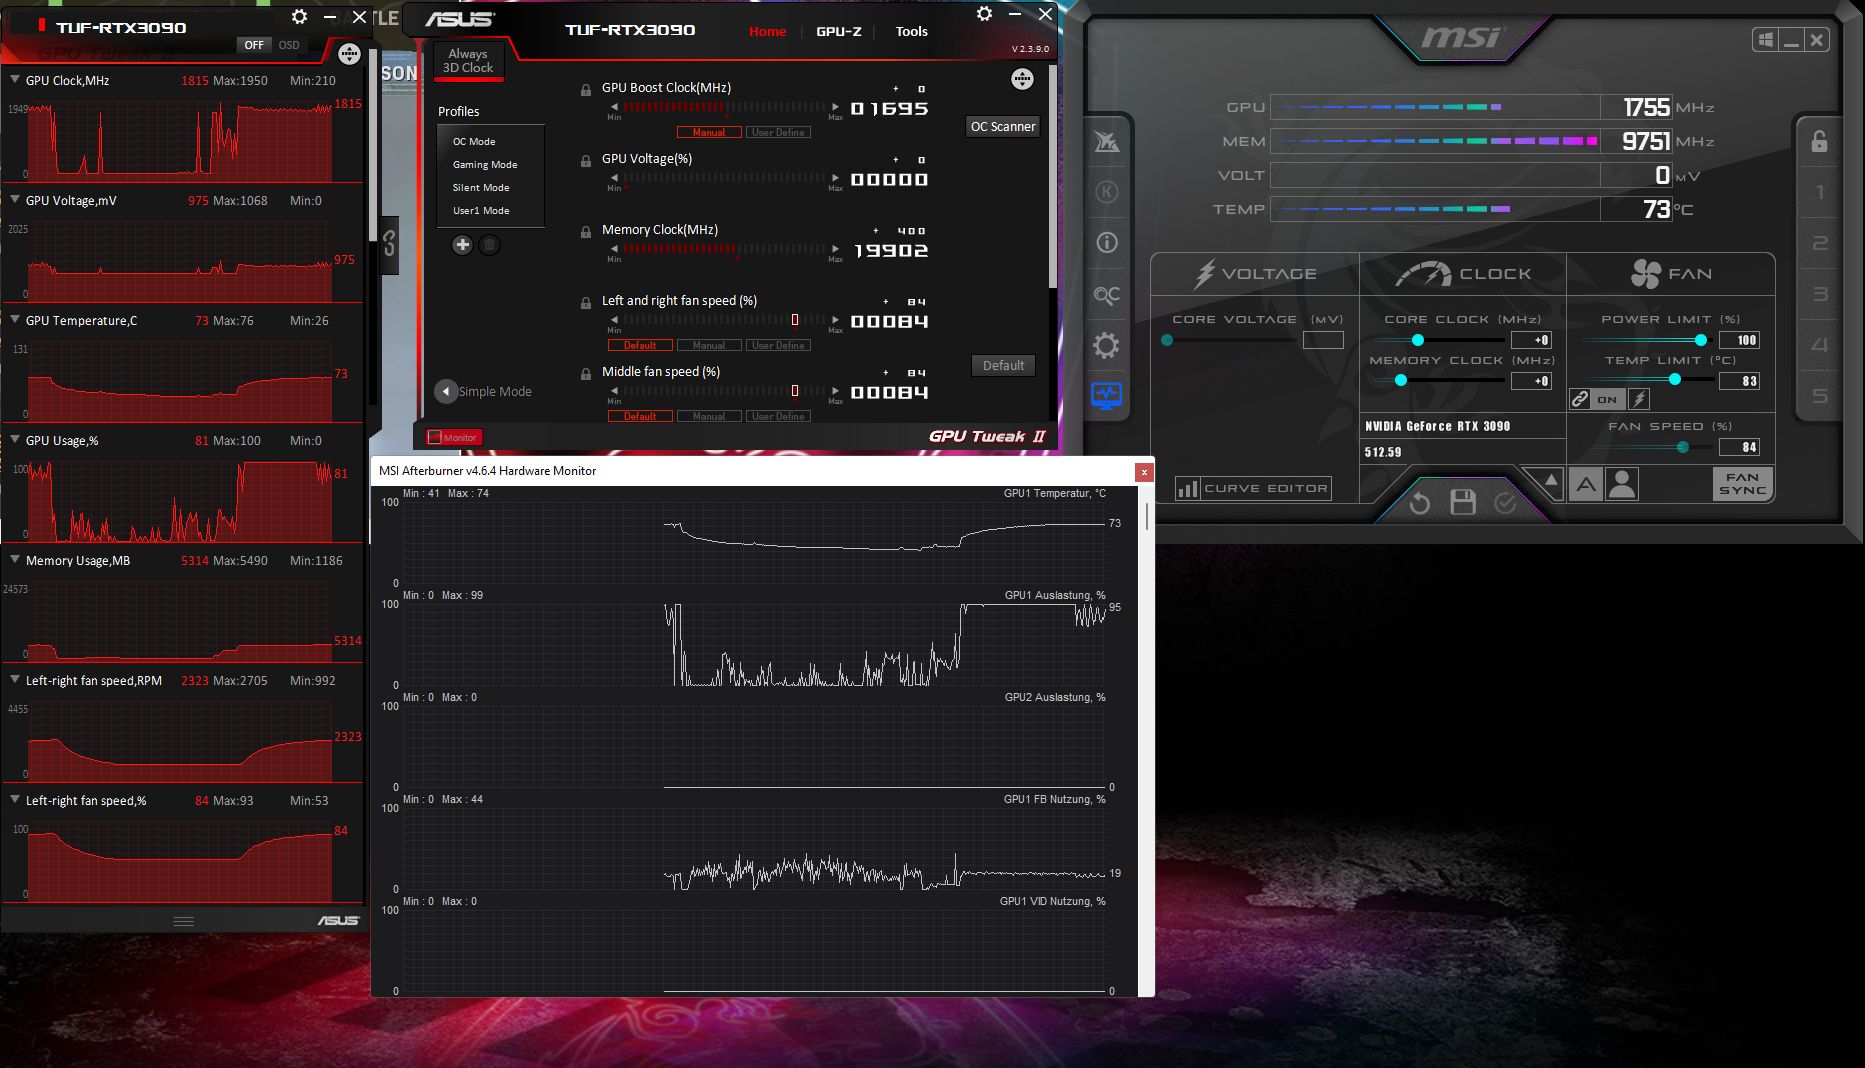Expand Afterburner fan panel with up arrow
Screen dimensions: 1865x1068
(1551, 481)
